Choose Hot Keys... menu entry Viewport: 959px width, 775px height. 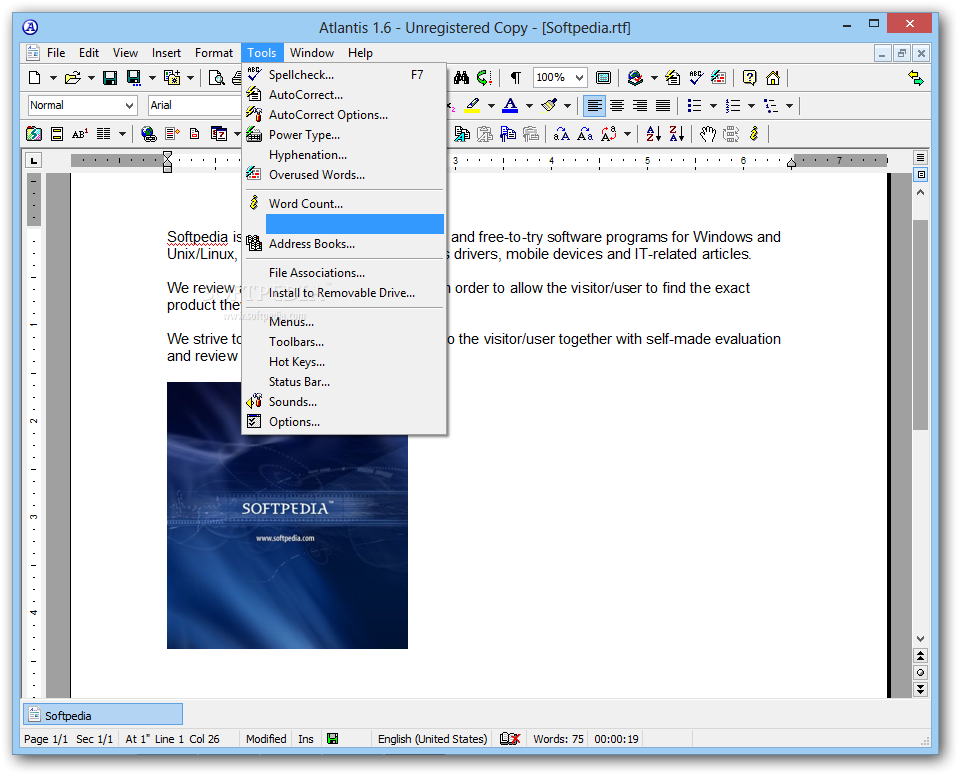[x=344, y=362]
